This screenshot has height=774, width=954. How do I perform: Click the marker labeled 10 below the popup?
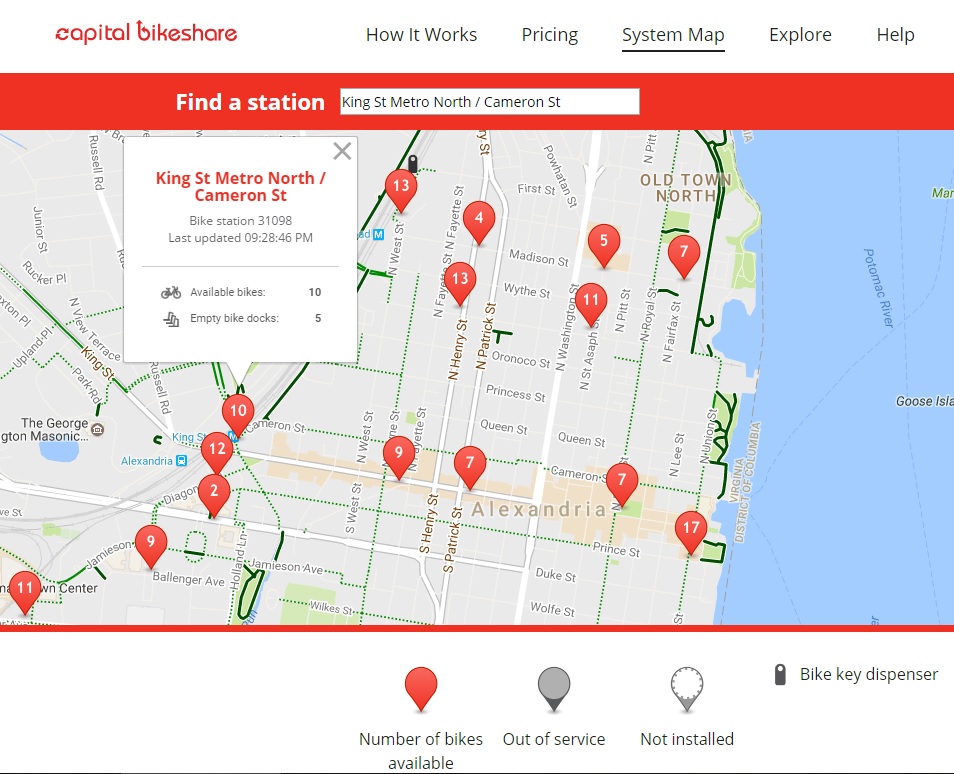pyautogui.click(x=237, y=411)
